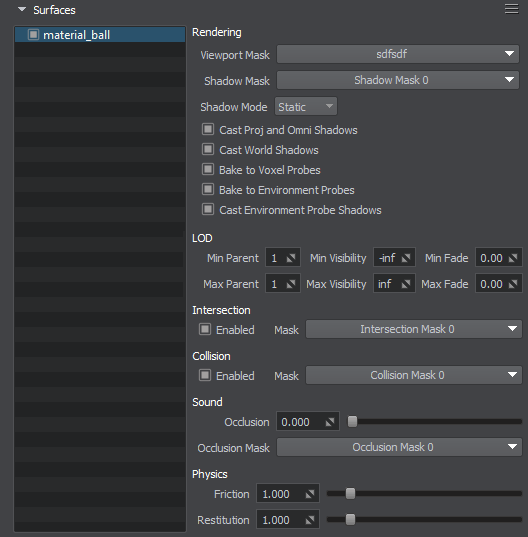The width and height of the screenshot is (528, 537).
Task: Click the Restitution value drag arrow icon
Action: (310, 520)
